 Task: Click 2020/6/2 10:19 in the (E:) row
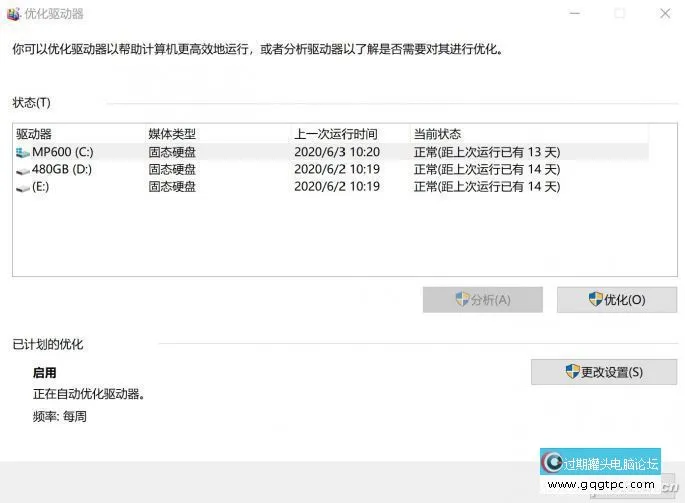[x=337, y=187]
